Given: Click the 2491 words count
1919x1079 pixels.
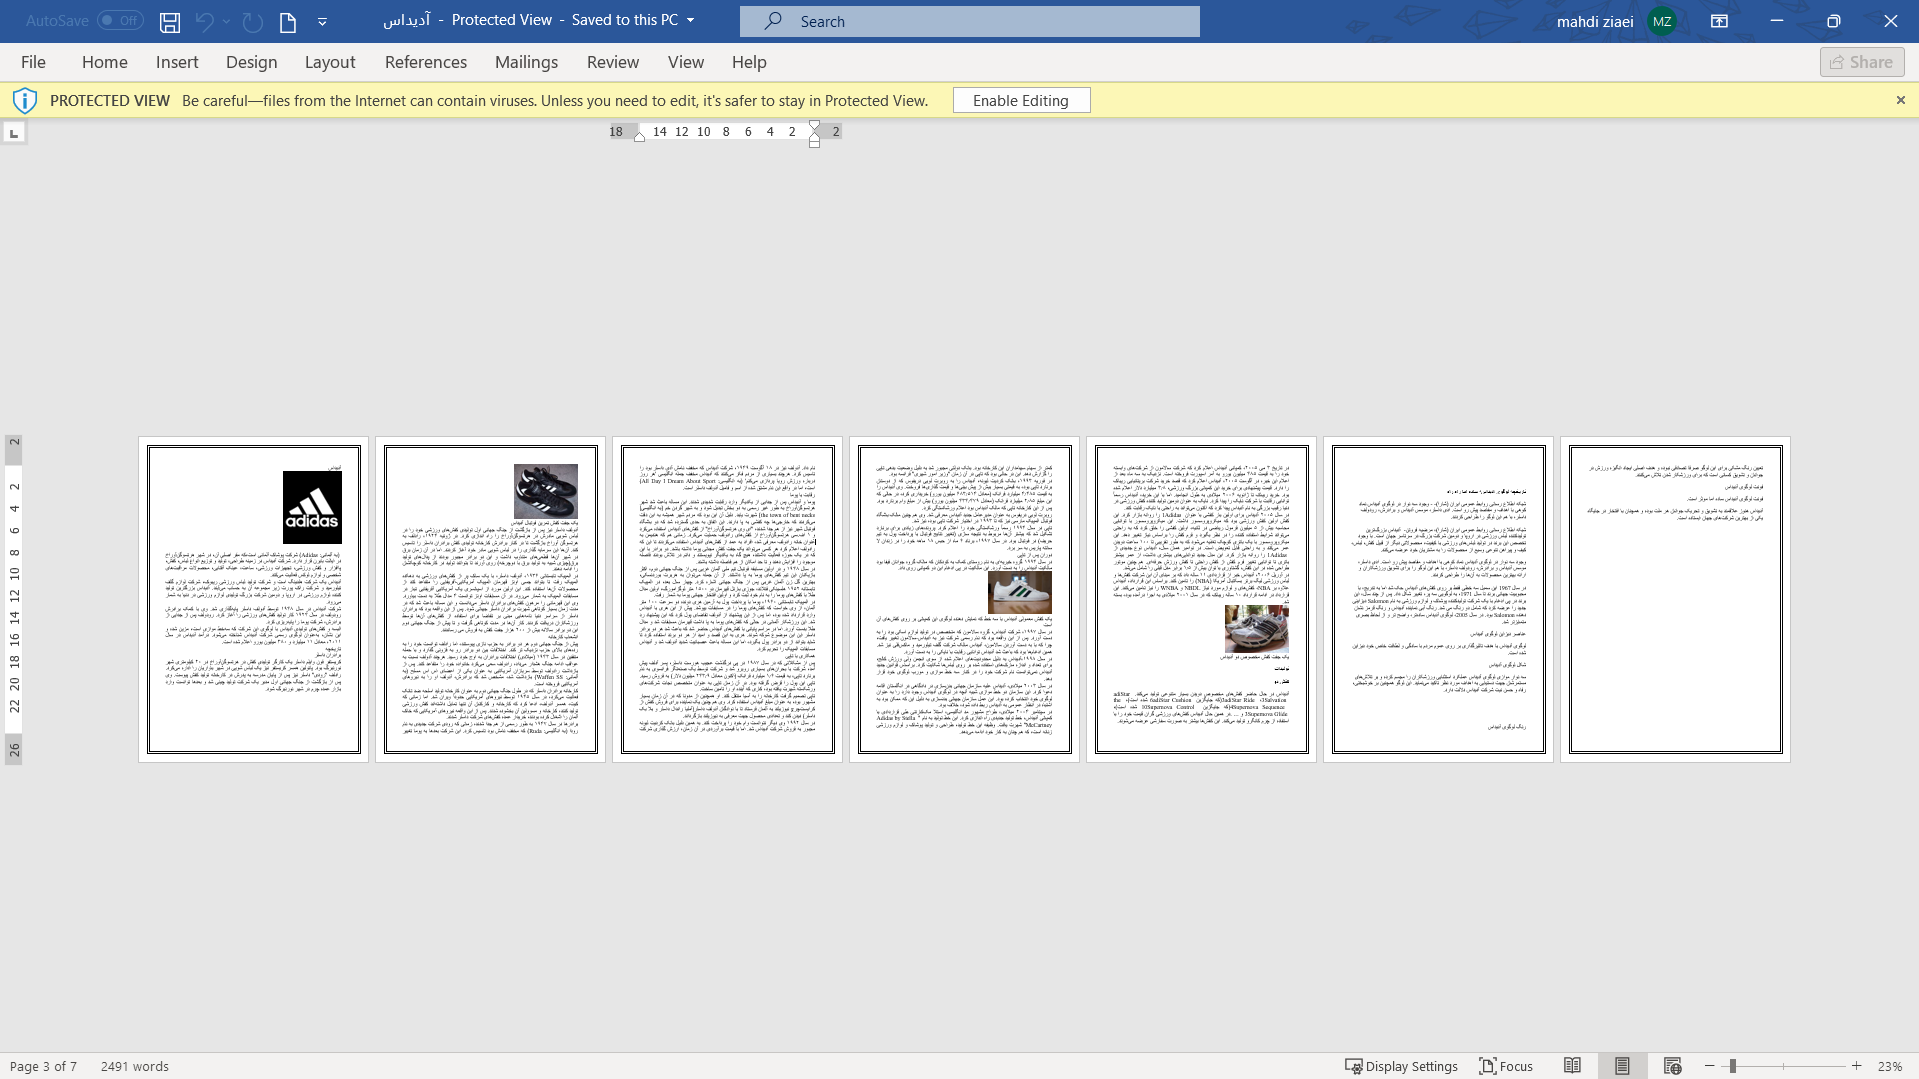Looking at the screenshot, I should point(135,1066).
